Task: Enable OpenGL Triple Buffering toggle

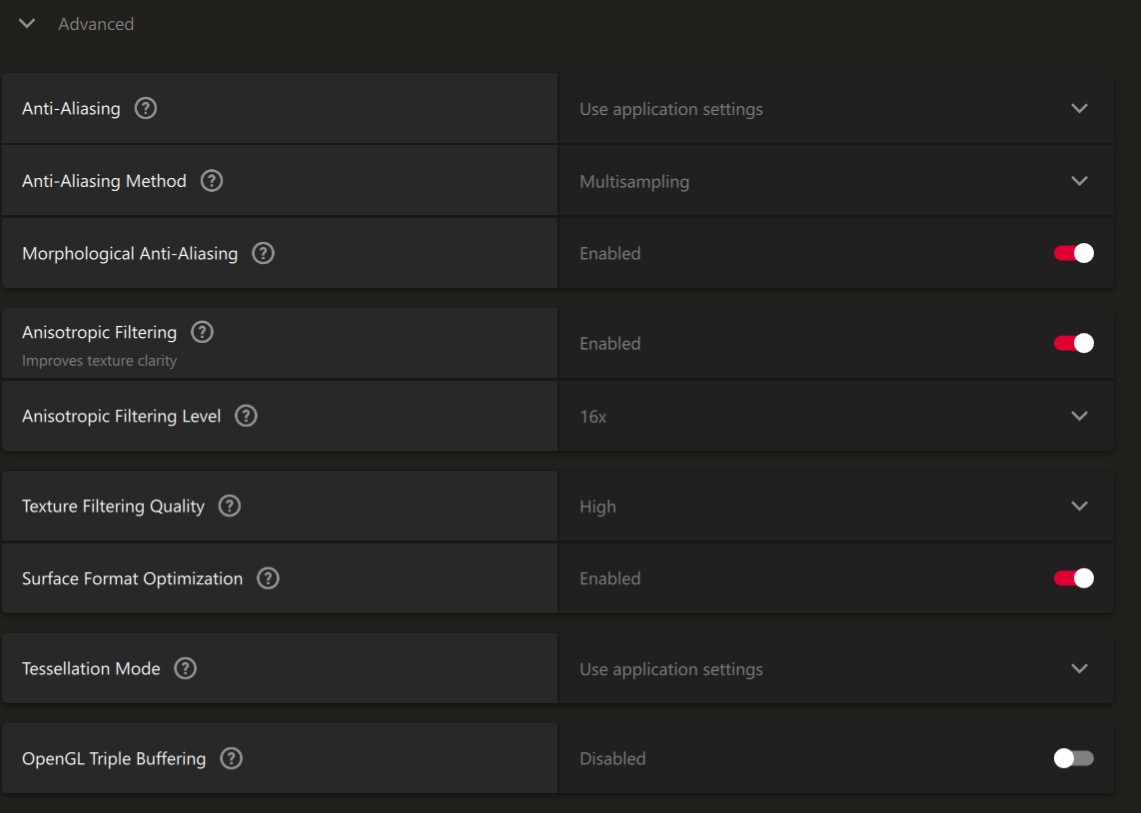Action: (x=1073, y=759)
